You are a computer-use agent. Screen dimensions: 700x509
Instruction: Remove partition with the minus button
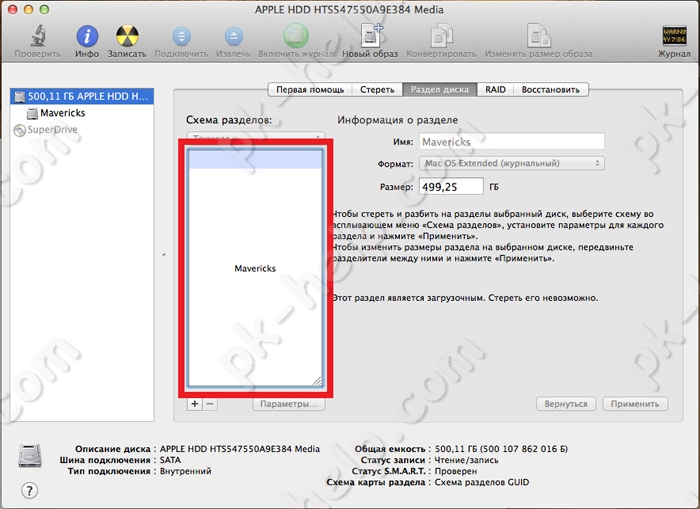[210, 404]
